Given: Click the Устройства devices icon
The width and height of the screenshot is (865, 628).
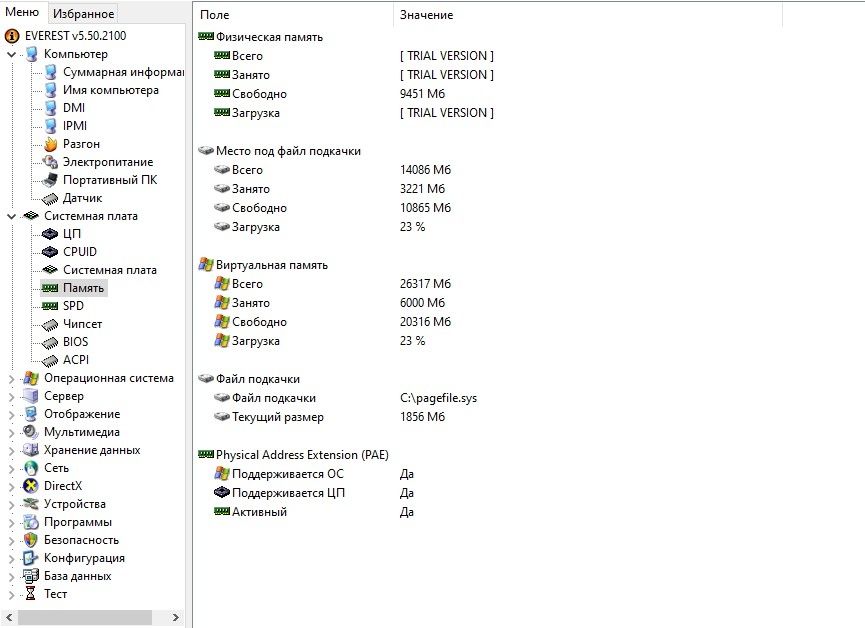Looking at the screenshot, I should [31, 504].
